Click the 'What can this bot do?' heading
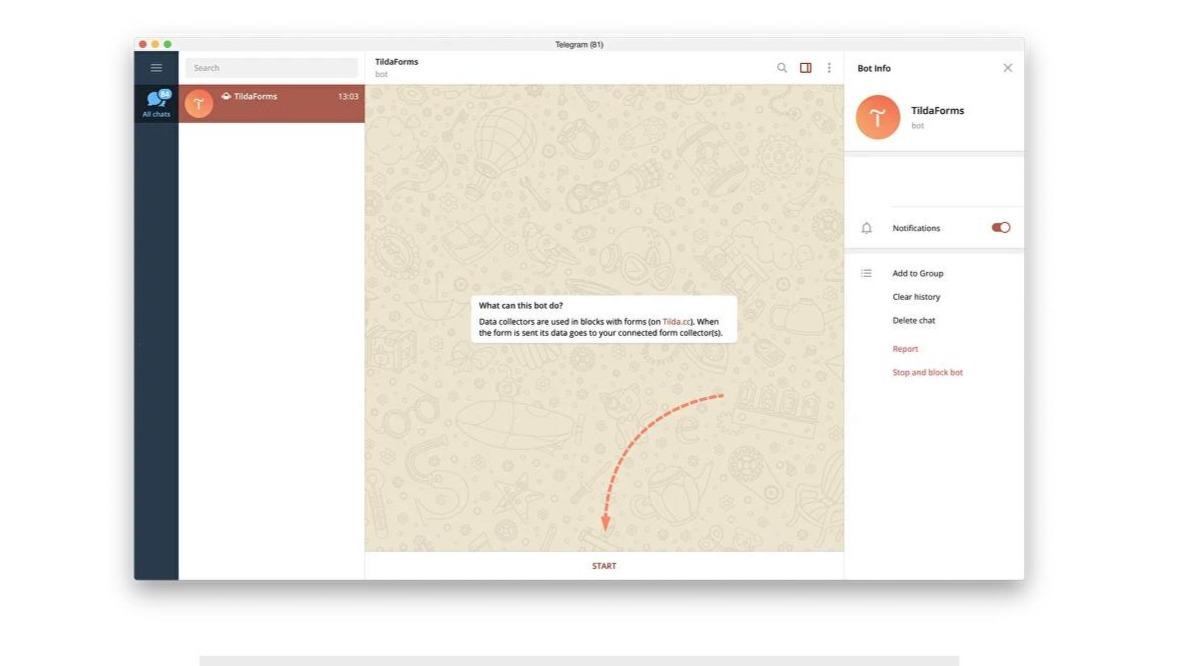Viewport: 1190px width, 666px height. coord(521,306)
